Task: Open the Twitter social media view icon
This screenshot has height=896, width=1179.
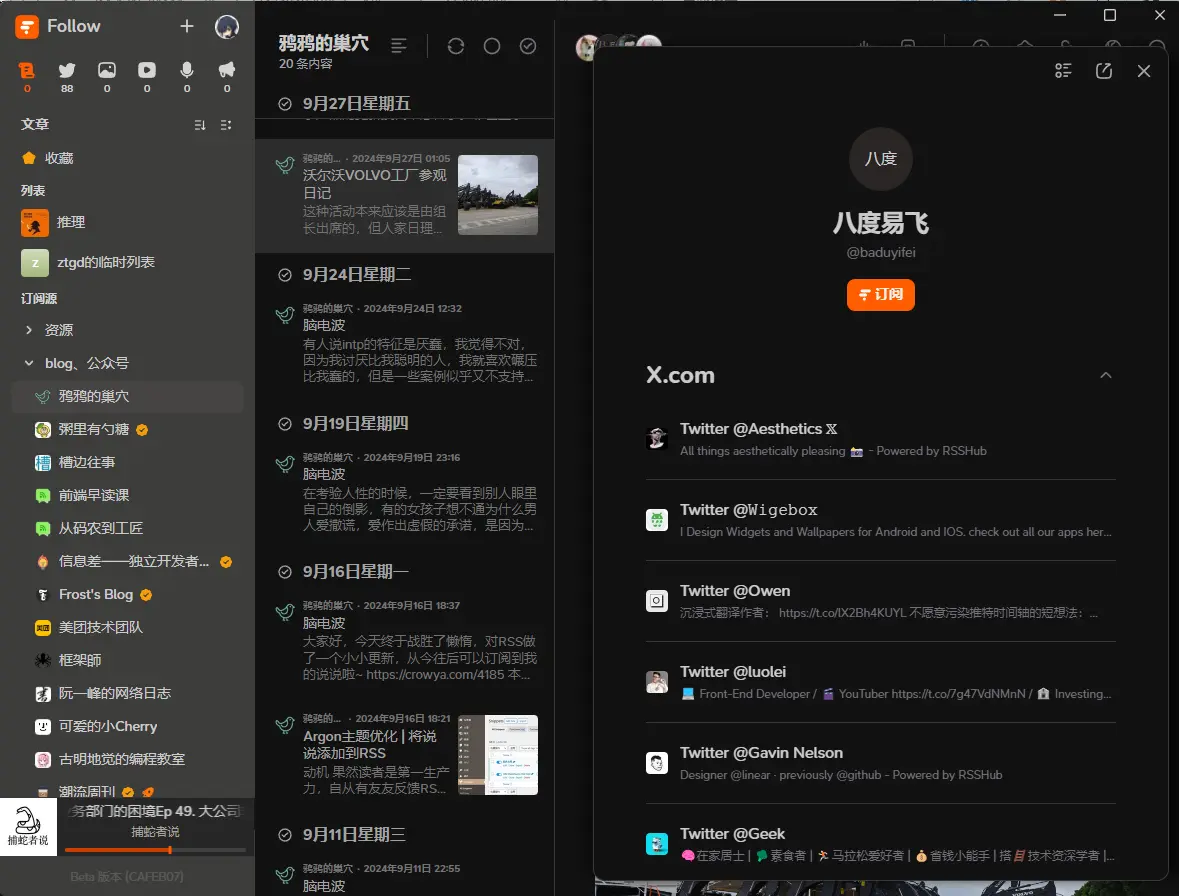Action: tap(67, 71)
